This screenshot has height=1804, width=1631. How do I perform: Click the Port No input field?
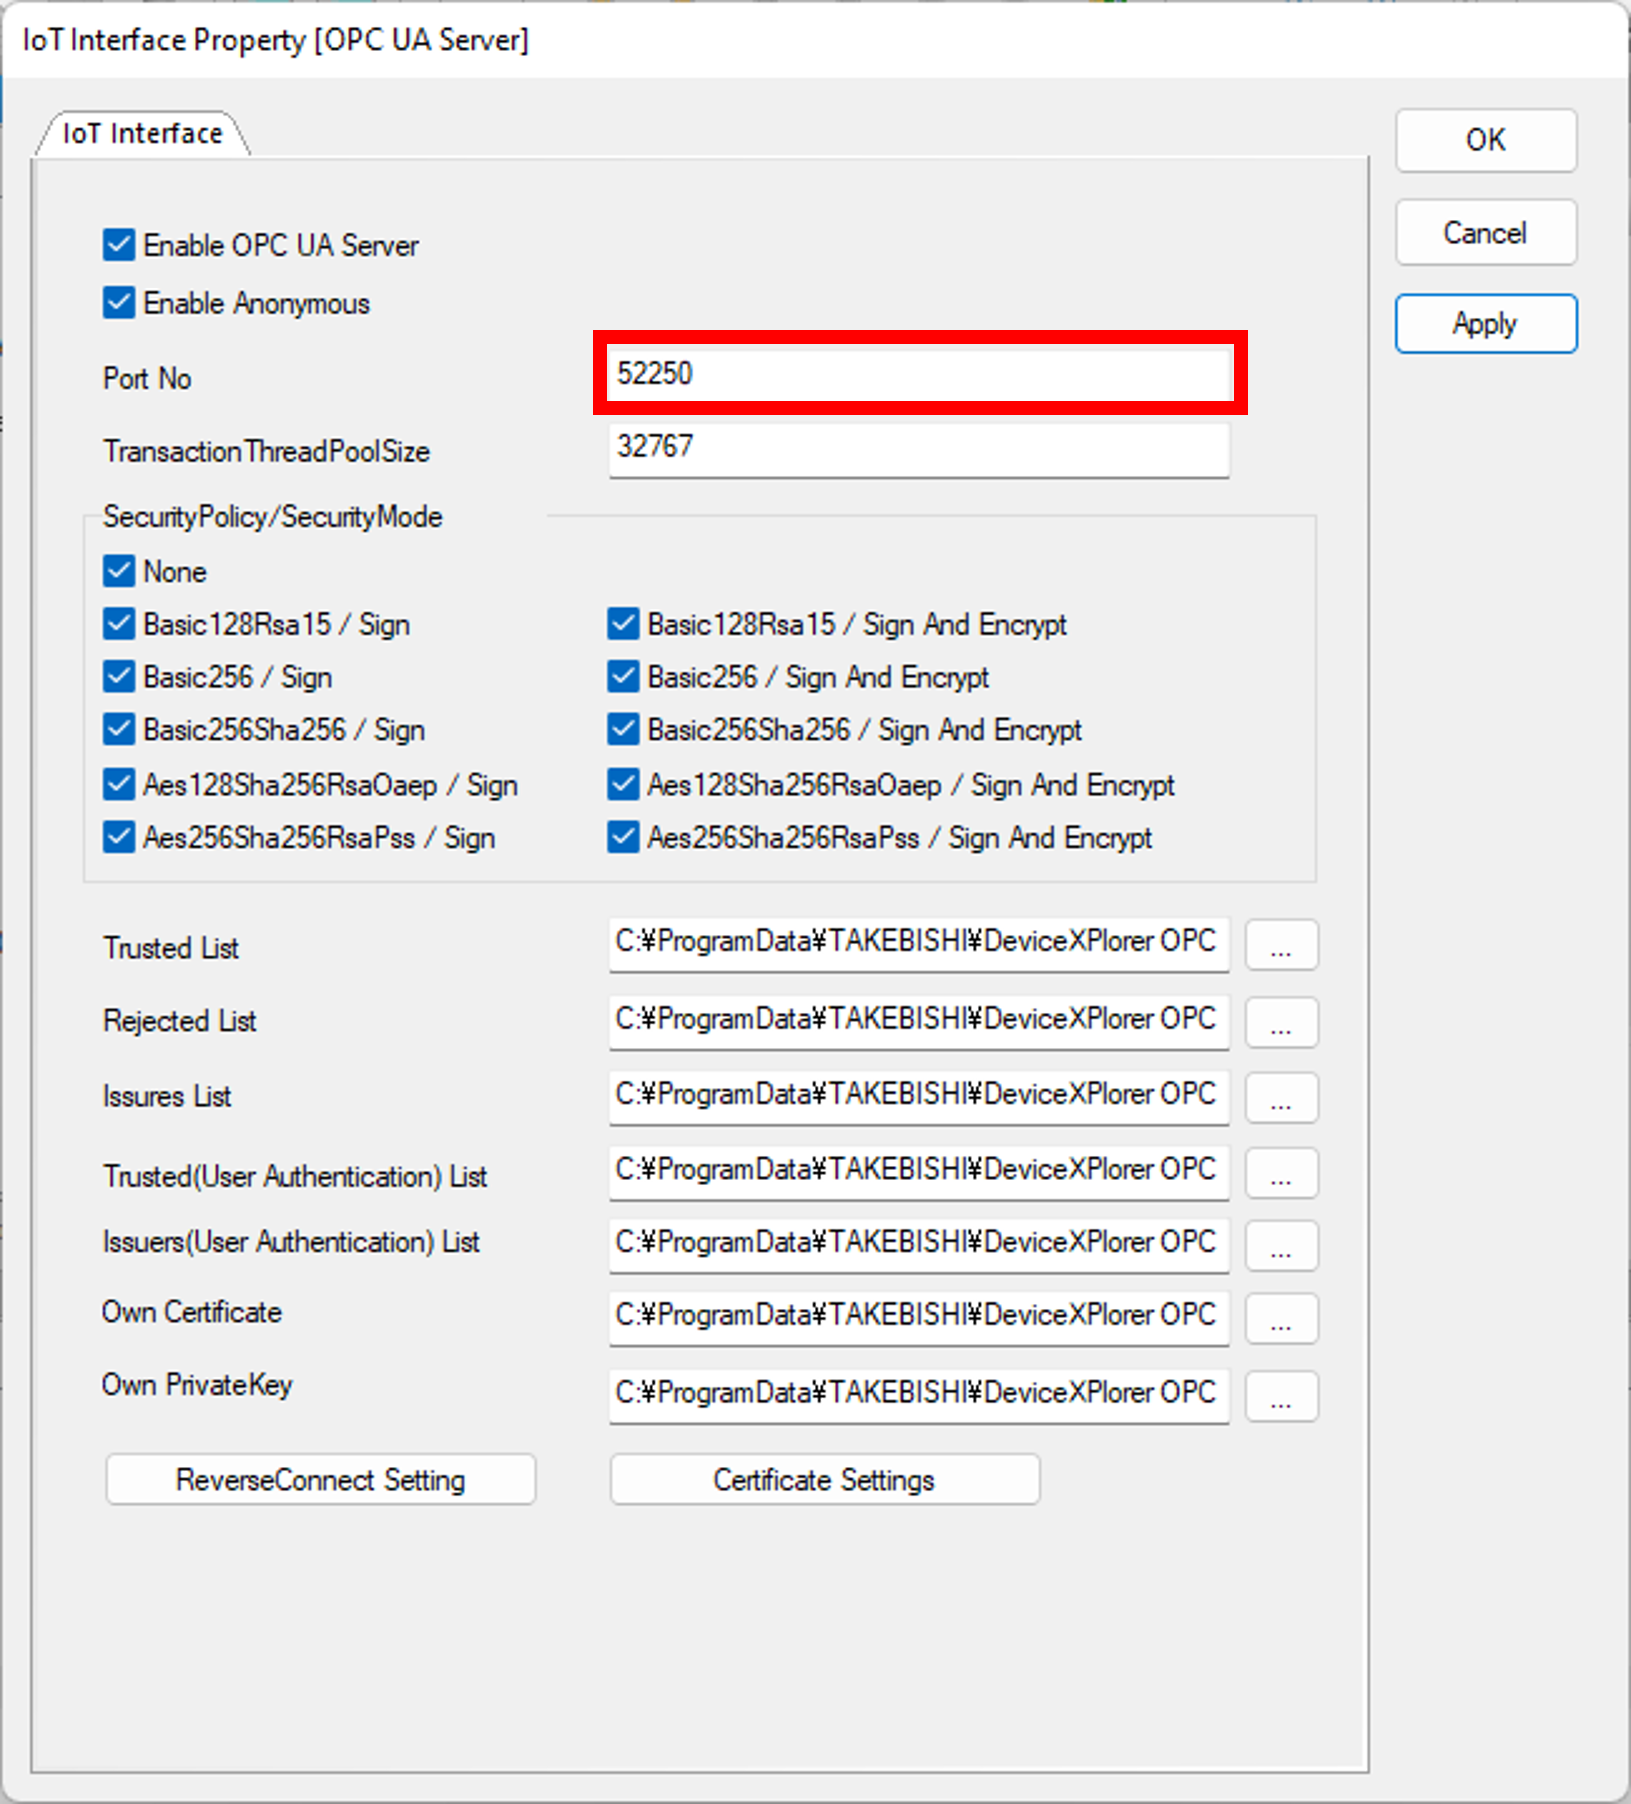(918, 374)
